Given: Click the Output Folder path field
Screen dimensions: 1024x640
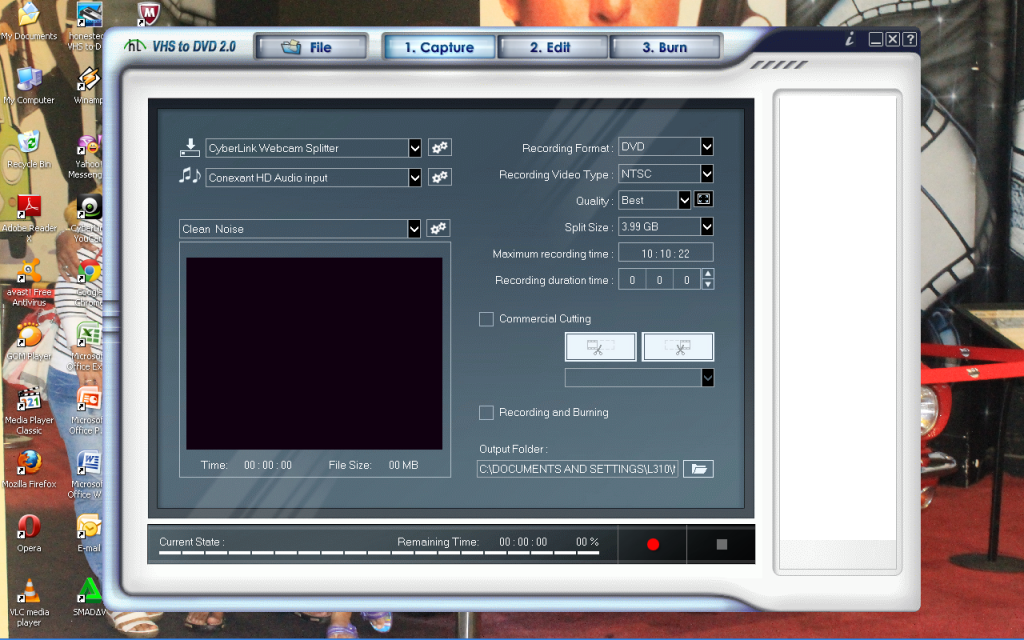Looking at the screenshot, I should click(x=577, y=469).
